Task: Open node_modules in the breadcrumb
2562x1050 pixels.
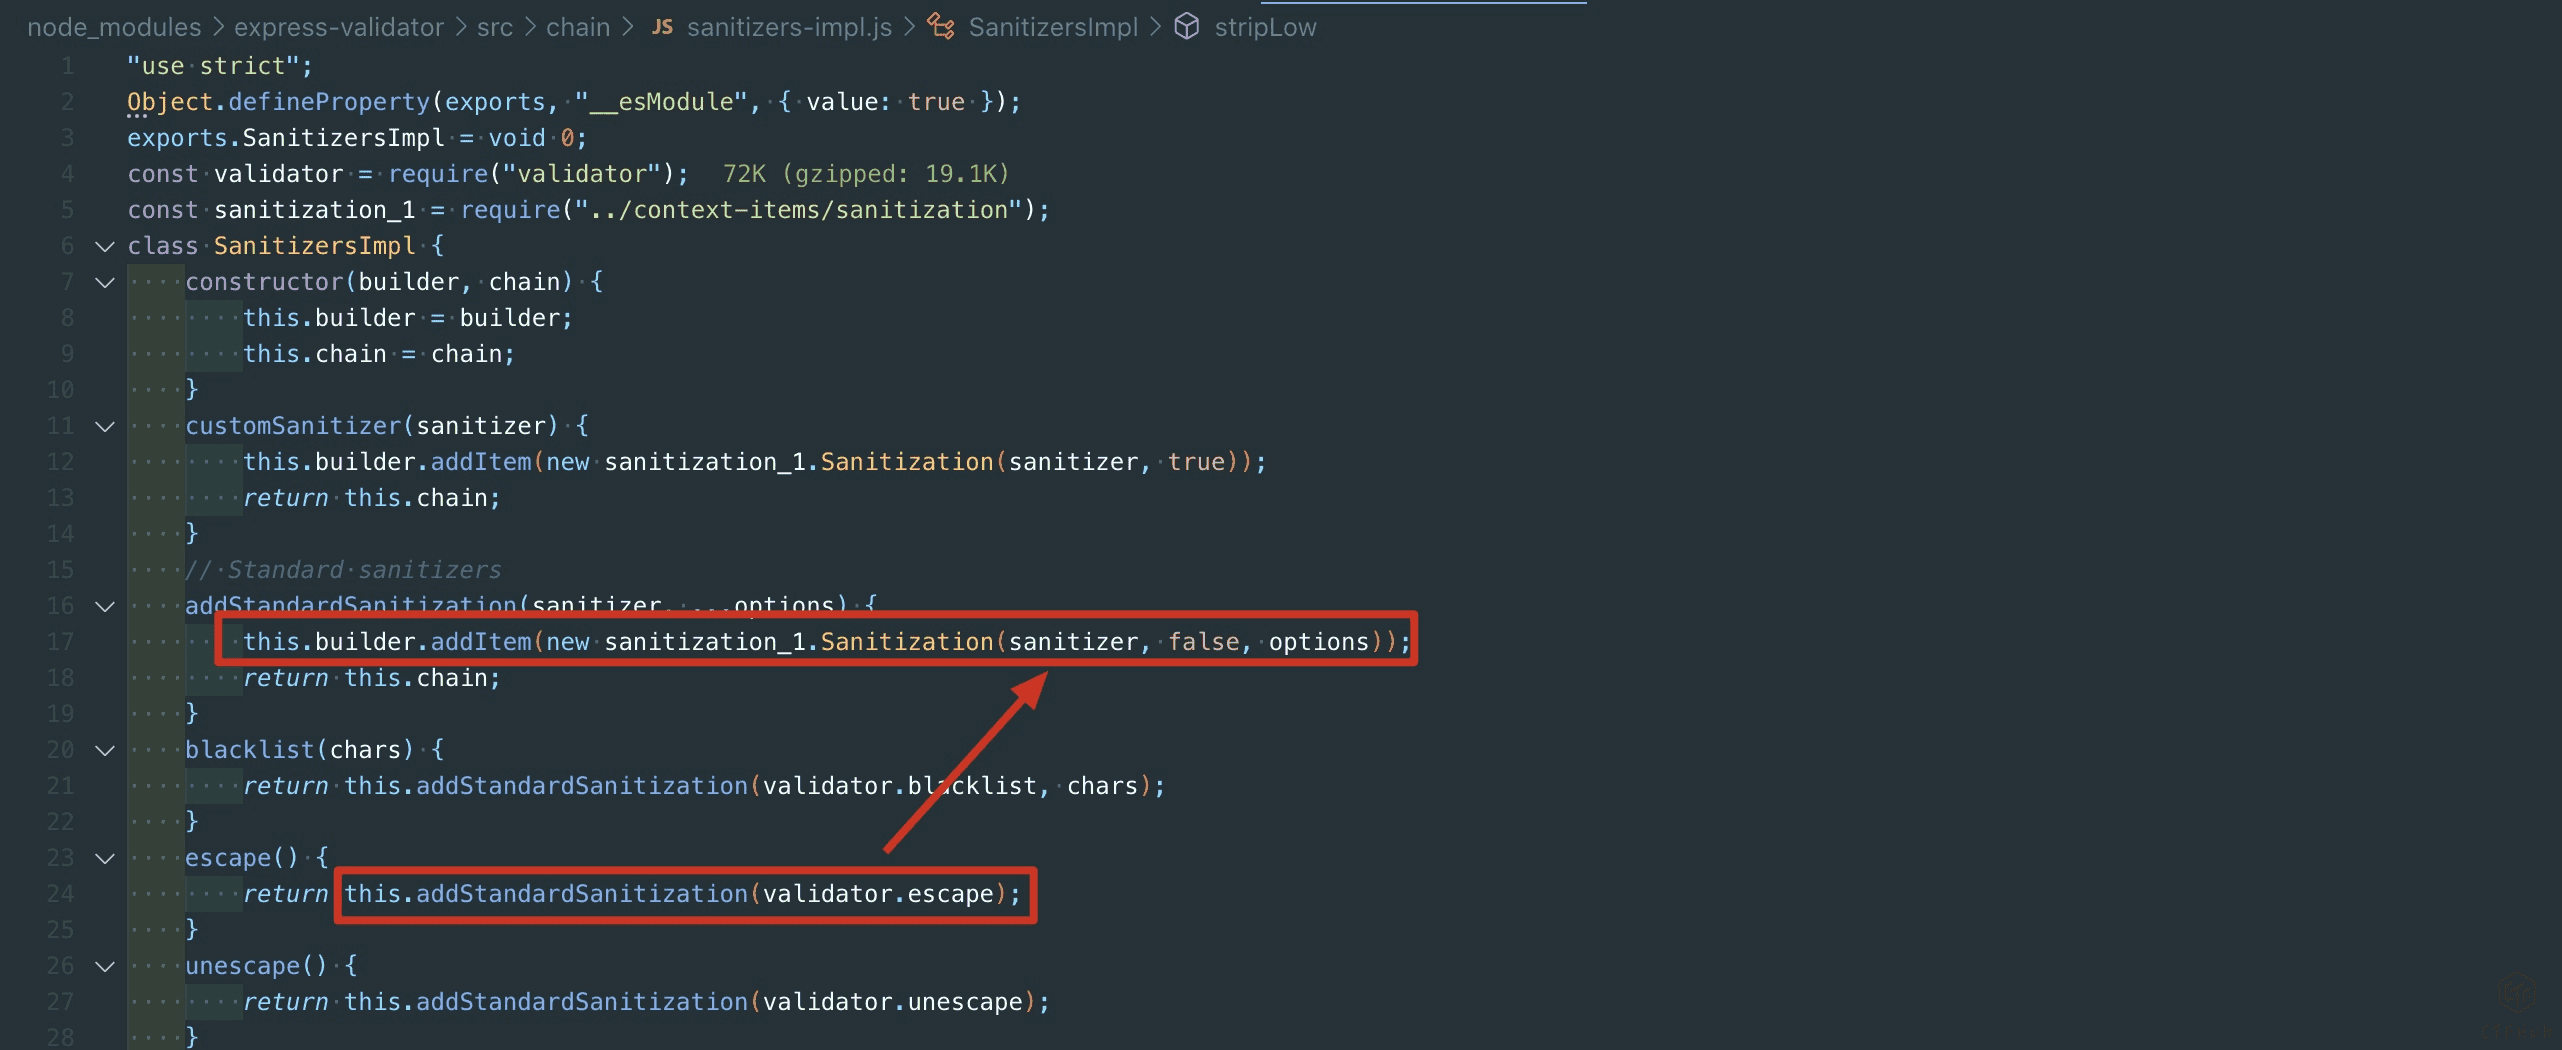Action: 114,27
